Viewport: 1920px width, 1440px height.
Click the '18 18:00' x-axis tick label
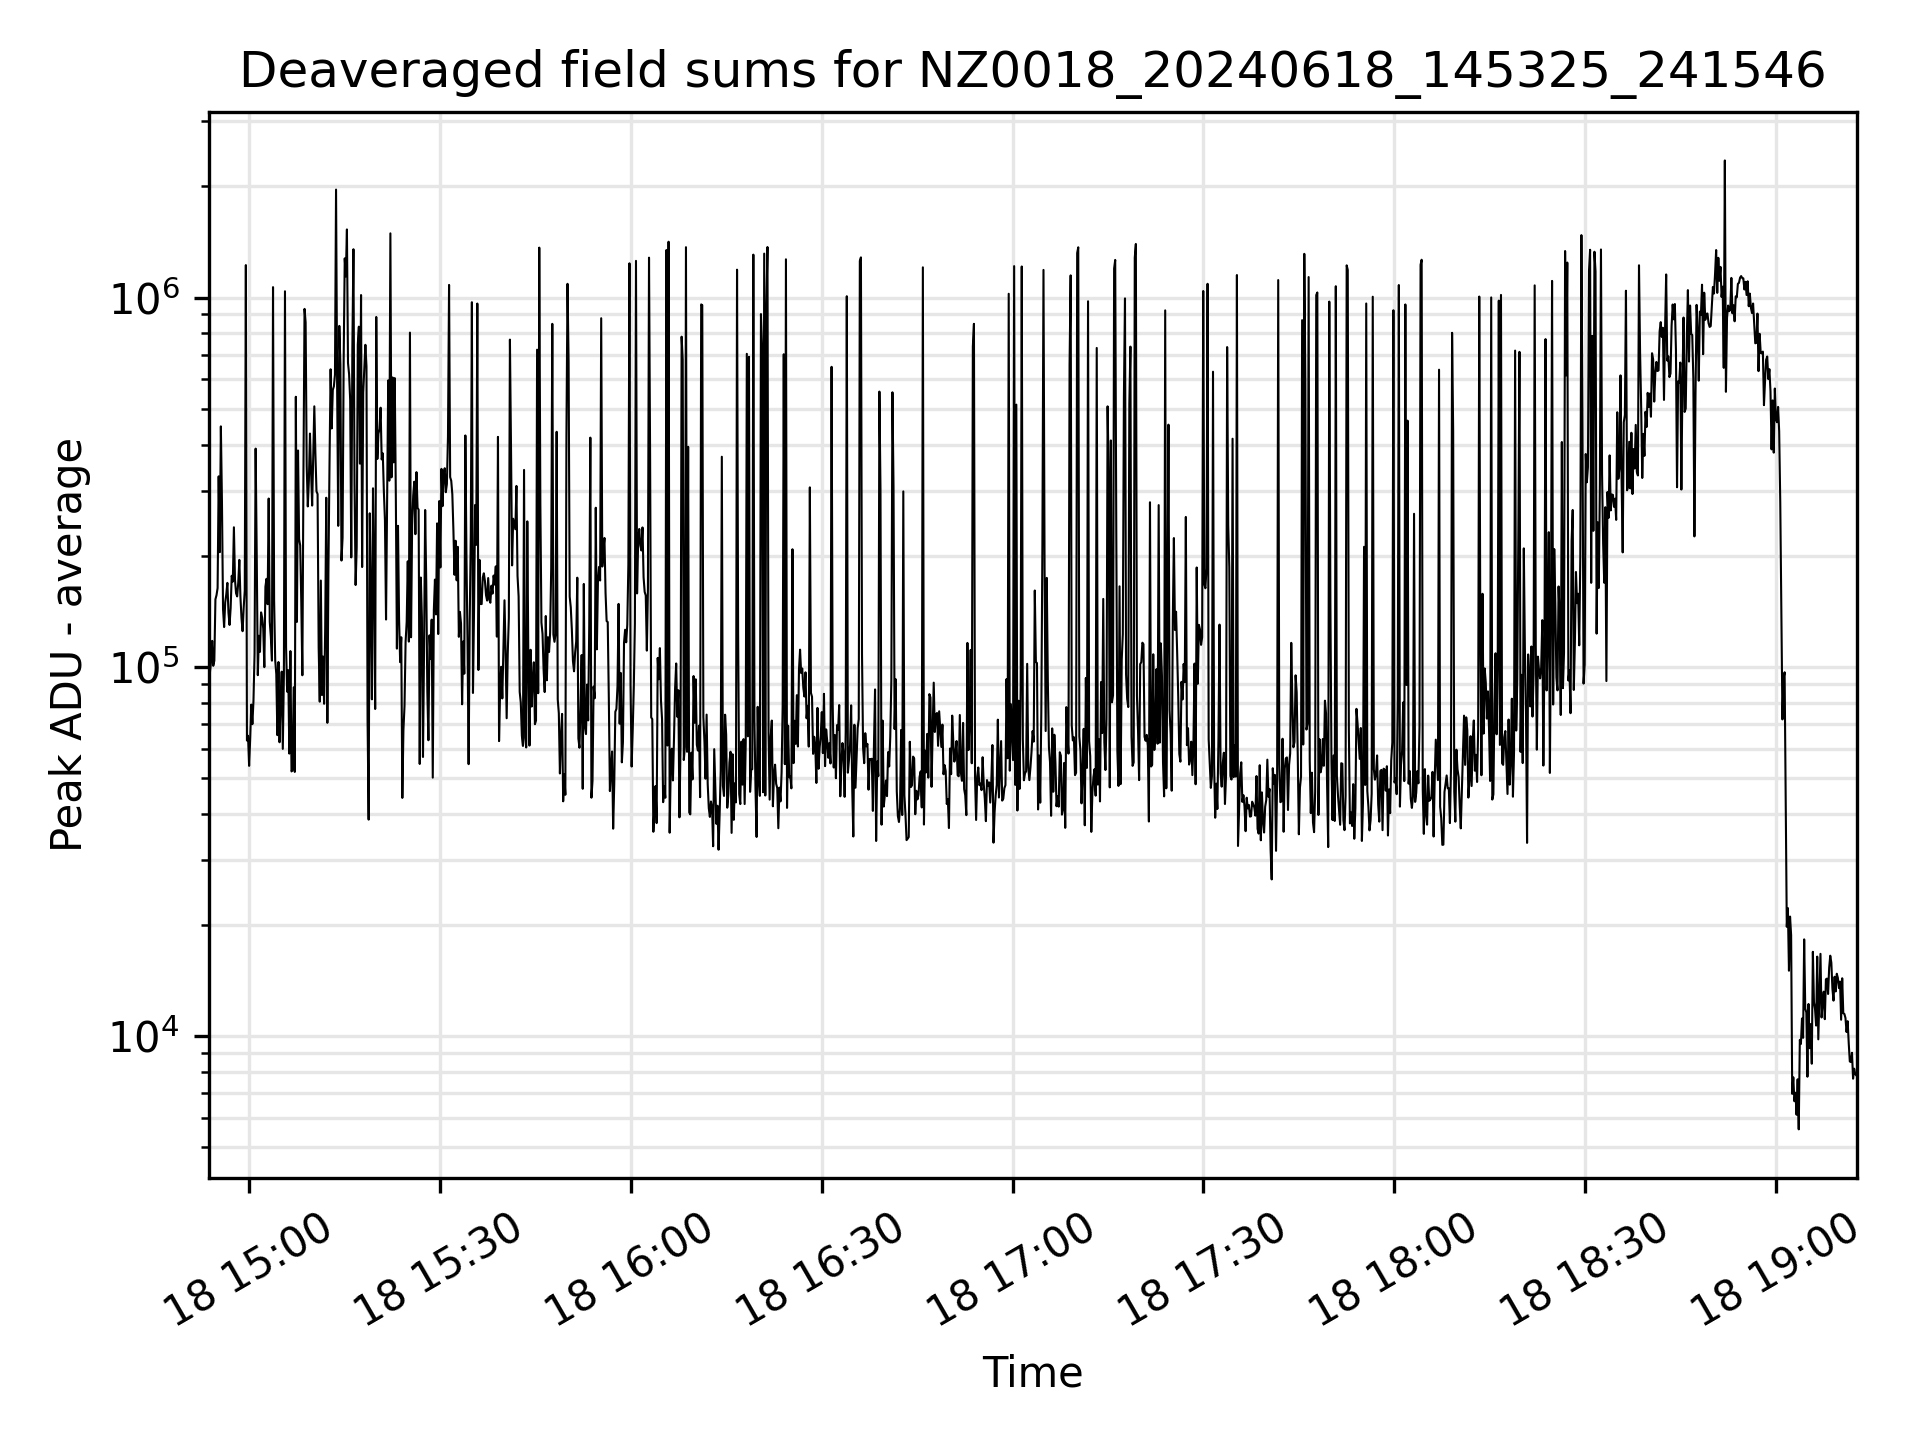[1392, 1270]
